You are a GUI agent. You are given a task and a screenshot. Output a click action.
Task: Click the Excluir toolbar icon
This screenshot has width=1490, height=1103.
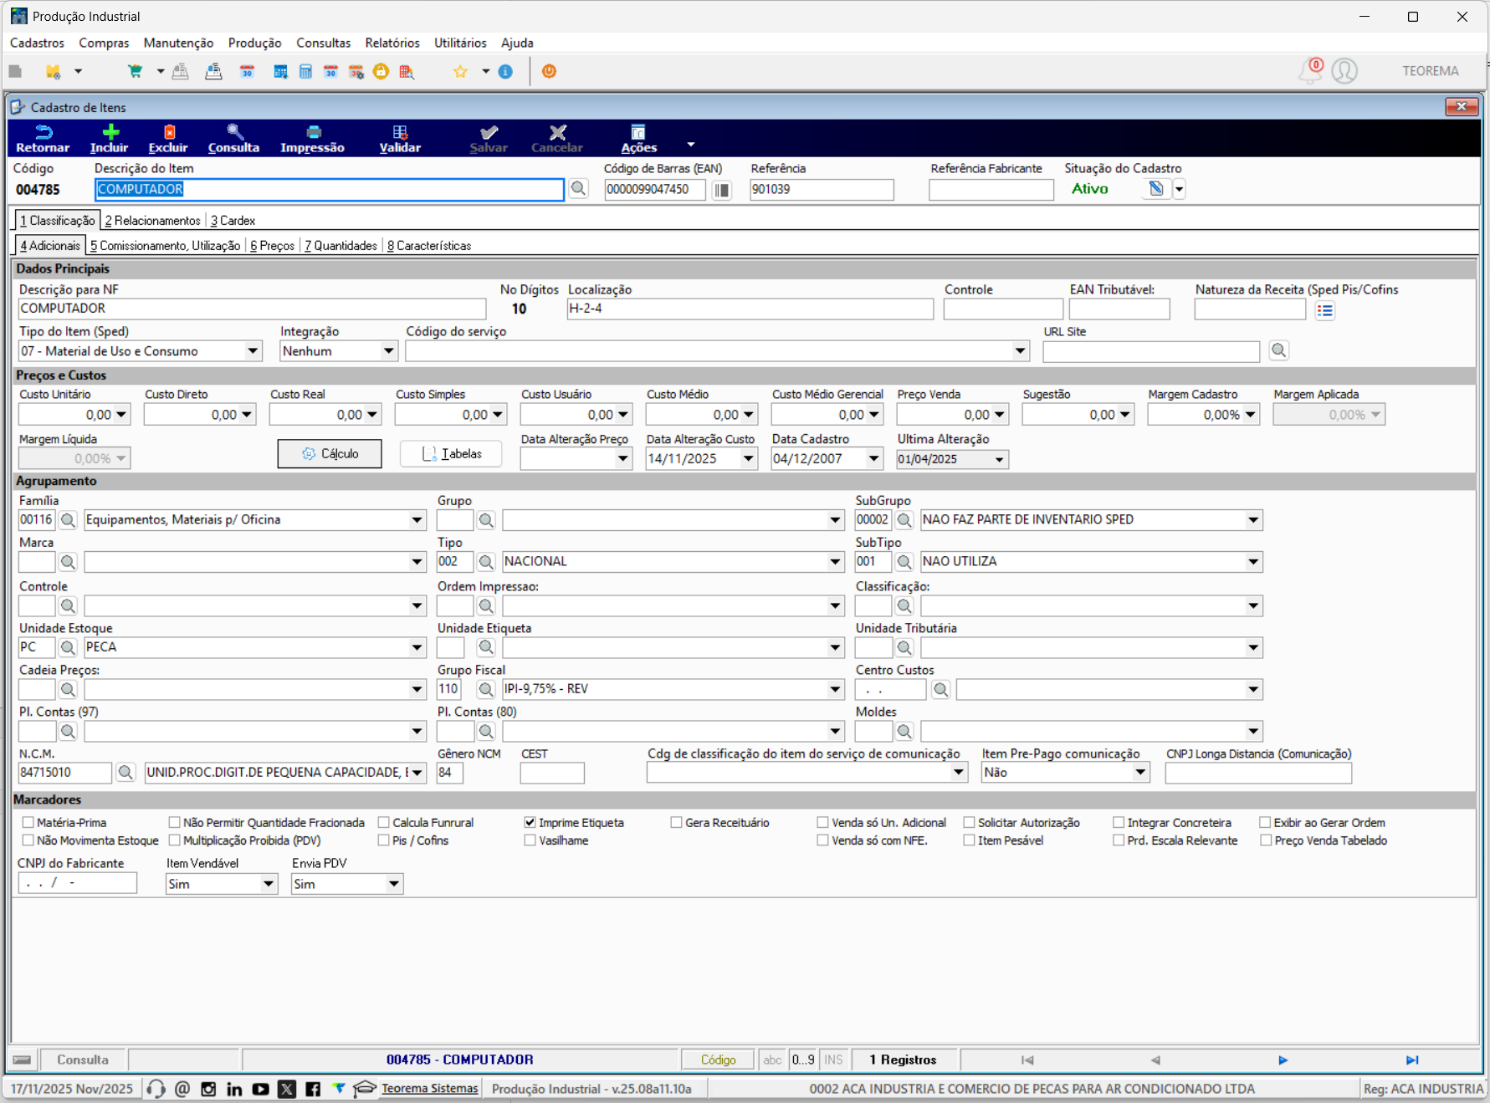pos(169,132)
